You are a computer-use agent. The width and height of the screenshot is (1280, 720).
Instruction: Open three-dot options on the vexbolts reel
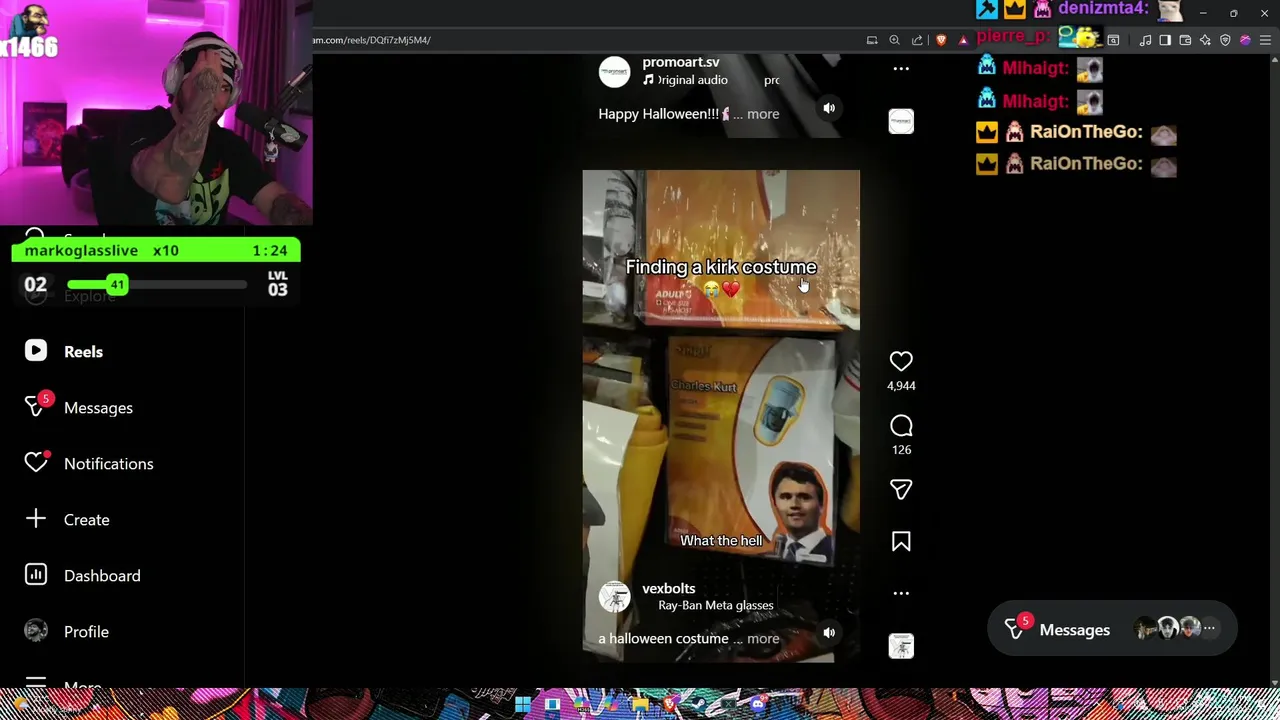tap(901, 593)
